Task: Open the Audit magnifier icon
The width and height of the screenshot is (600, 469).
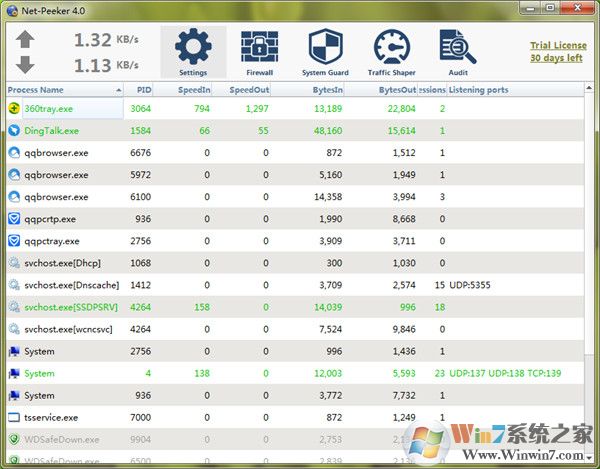Action: pos(456,48)
